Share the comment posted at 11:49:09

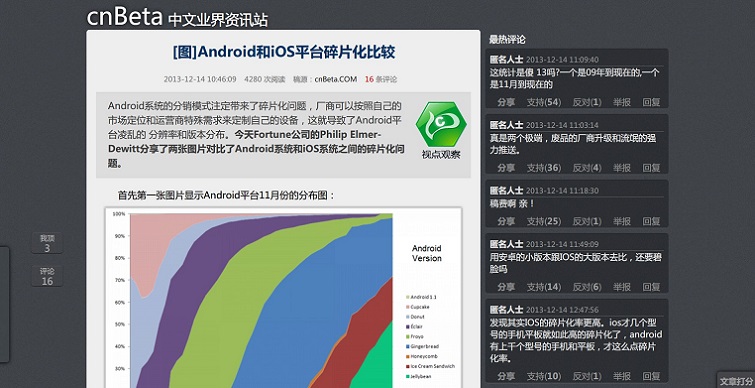tap(506, 287)
